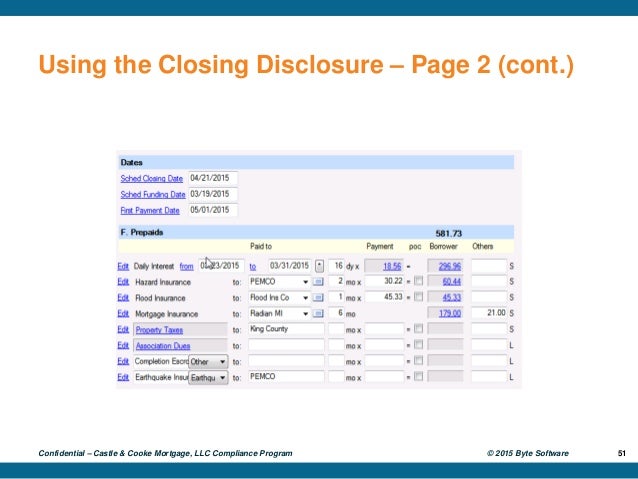Click borrower amount 179.00 link
The width and height of the screenshot is (638, 479).
click(450, 313)
